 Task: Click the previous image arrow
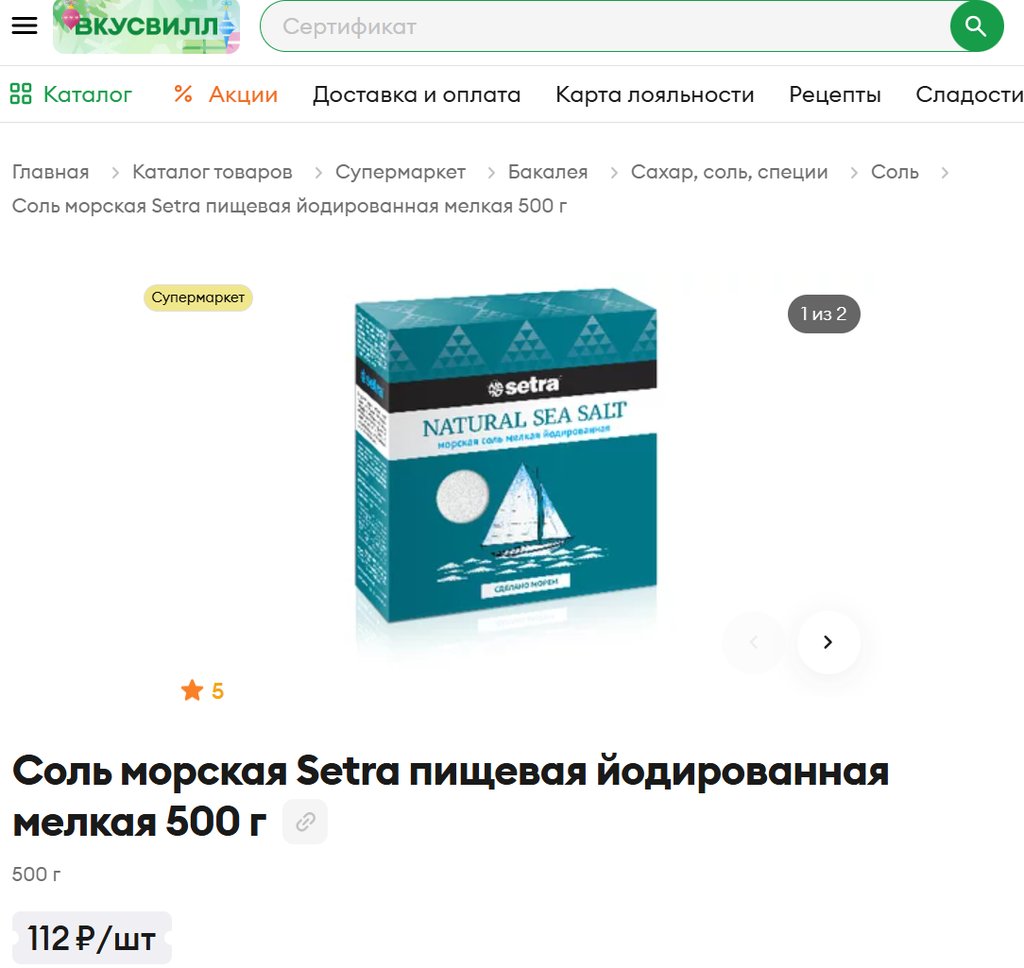point(754,642)
